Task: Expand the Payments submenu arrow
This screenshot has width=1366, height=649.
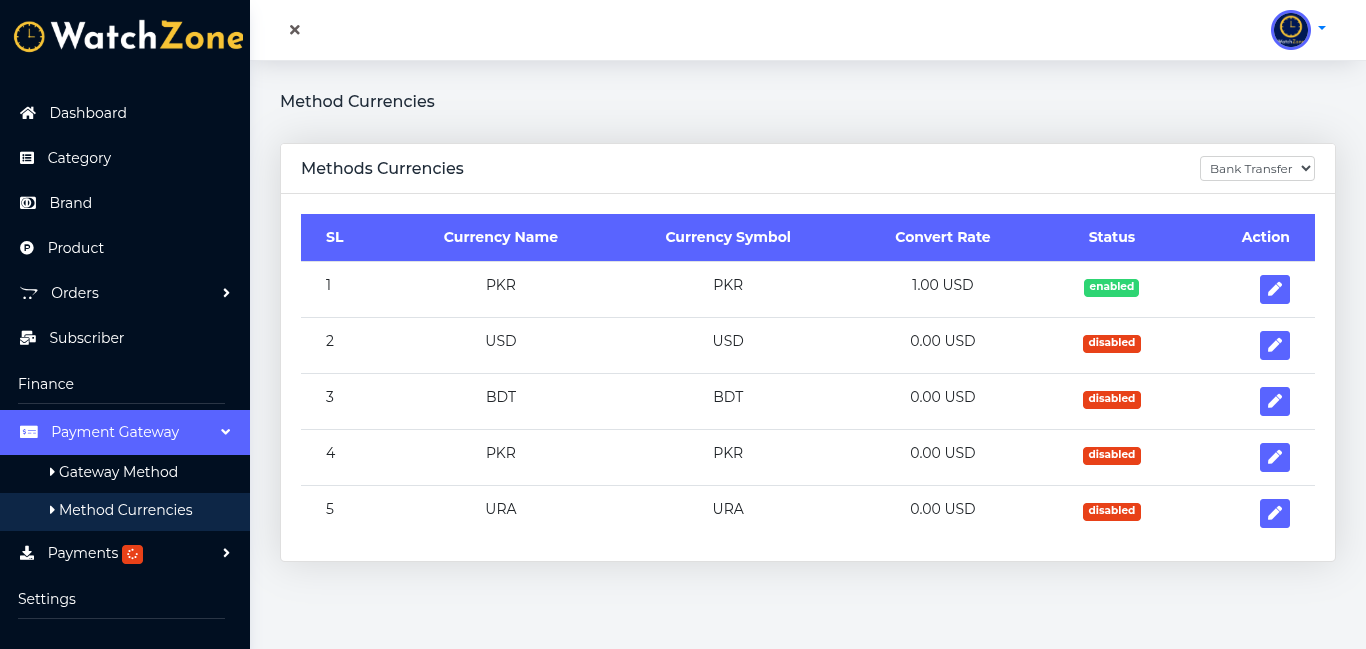Action: pyautogui.click(x=227, y=553)
